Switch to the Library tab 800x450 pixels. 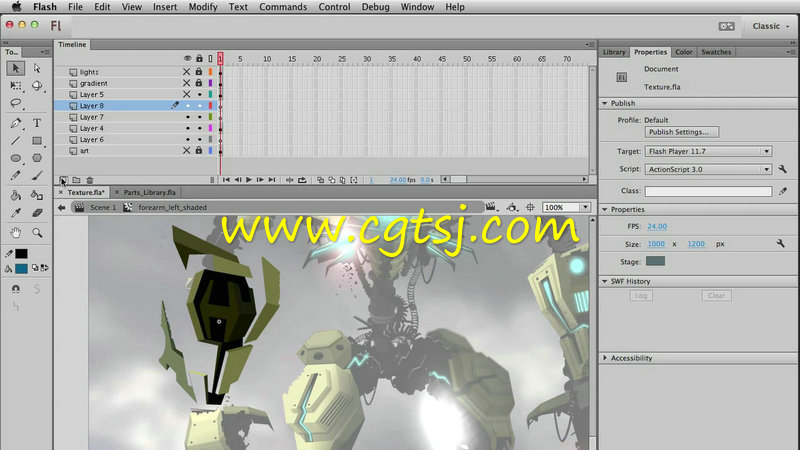(614, 52)
